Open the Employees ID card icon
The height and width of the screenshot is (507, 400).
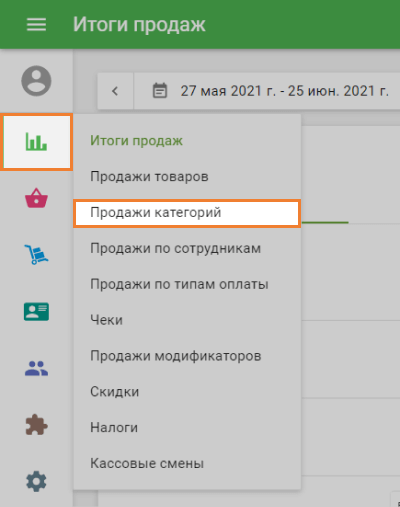pyautogui.click(x=36, y=311)
